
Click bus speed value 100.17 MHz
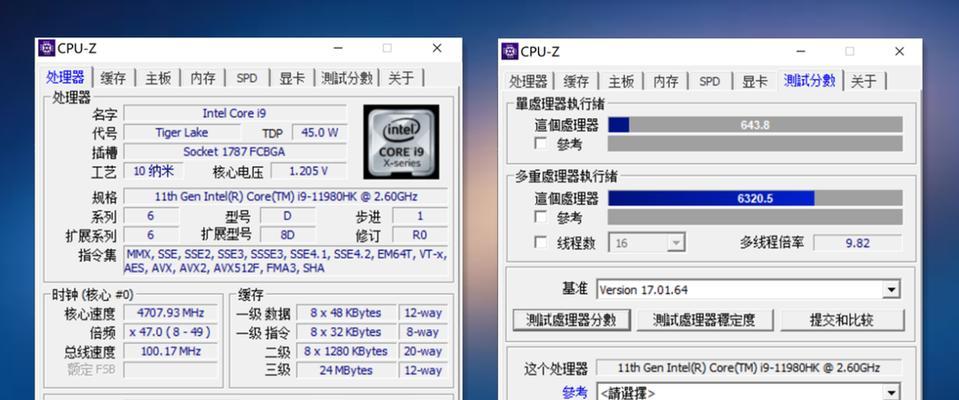171,352
